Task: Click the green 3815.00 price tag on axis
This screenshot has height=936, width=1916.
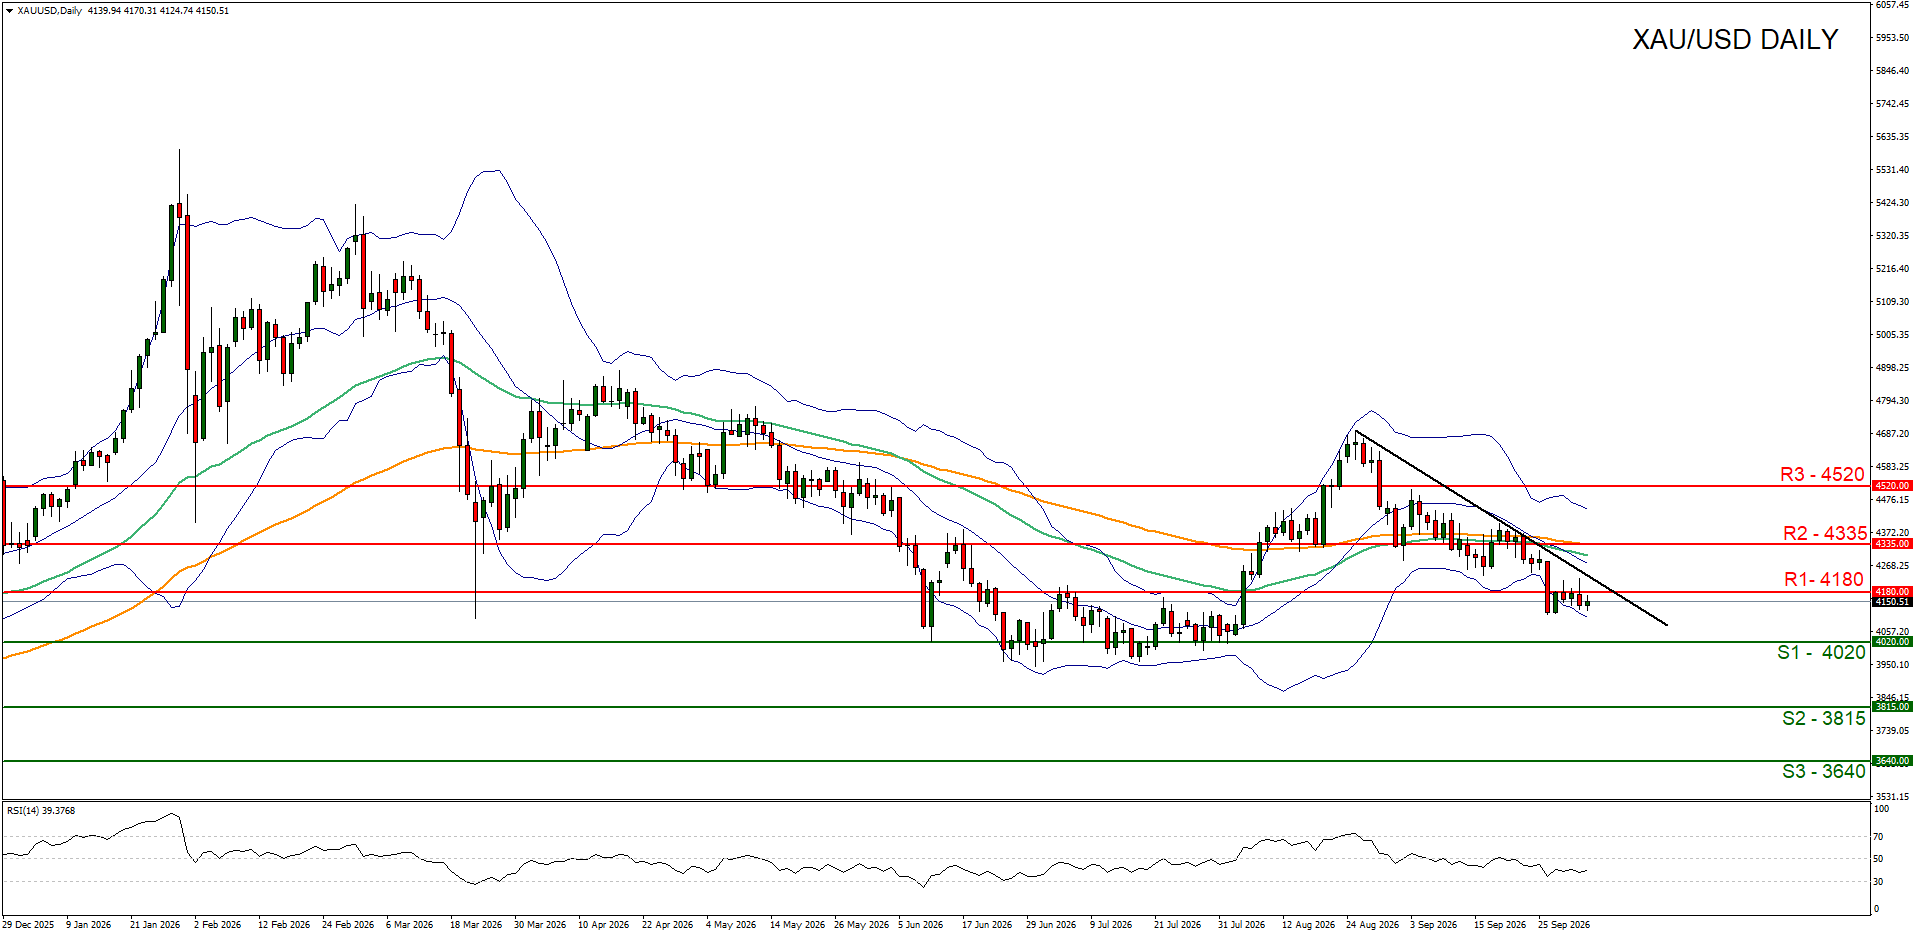Action: [1892, 707]
